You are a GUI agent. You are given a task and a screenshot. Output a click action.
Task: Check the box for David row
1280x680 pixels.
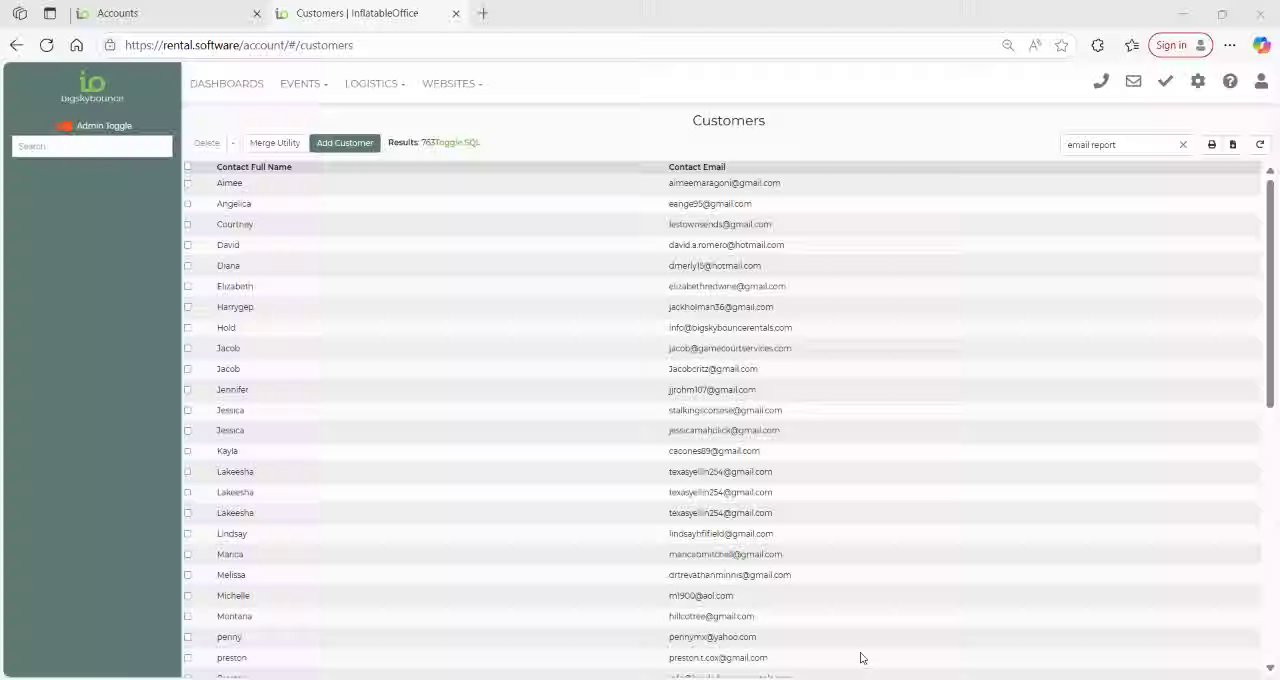(187, 245)
